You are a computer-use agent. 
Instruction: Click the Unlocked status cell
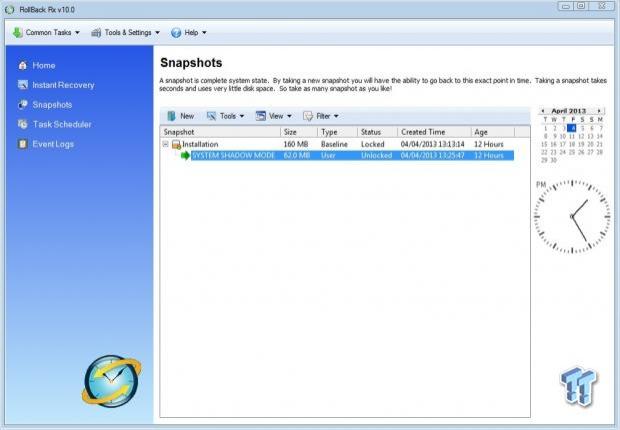376,155
